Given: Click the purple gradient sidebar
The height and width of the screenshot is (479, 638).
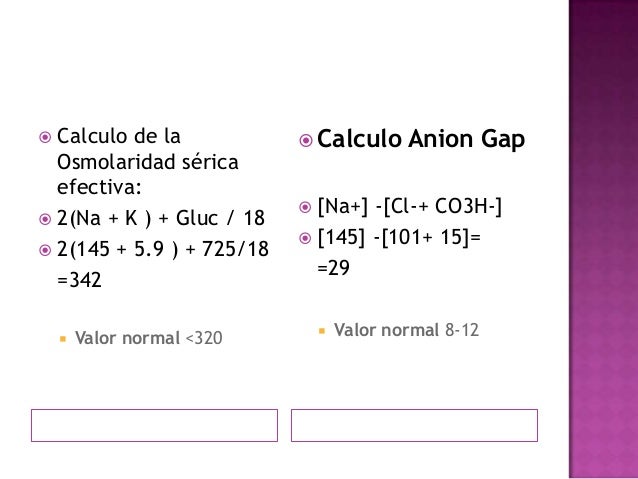Looking at the screenshot, I should tap(603, 239).
